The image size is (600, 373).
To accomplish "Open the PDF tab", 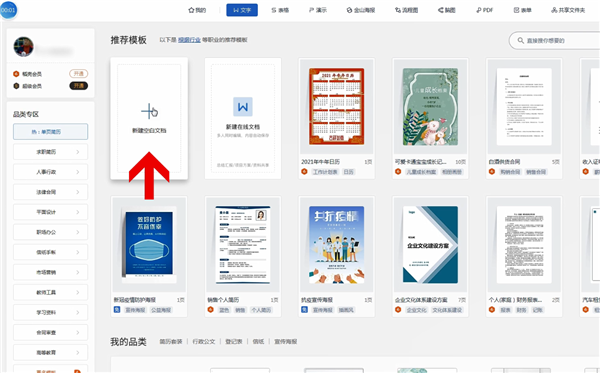I will click(x=484, y=10).
